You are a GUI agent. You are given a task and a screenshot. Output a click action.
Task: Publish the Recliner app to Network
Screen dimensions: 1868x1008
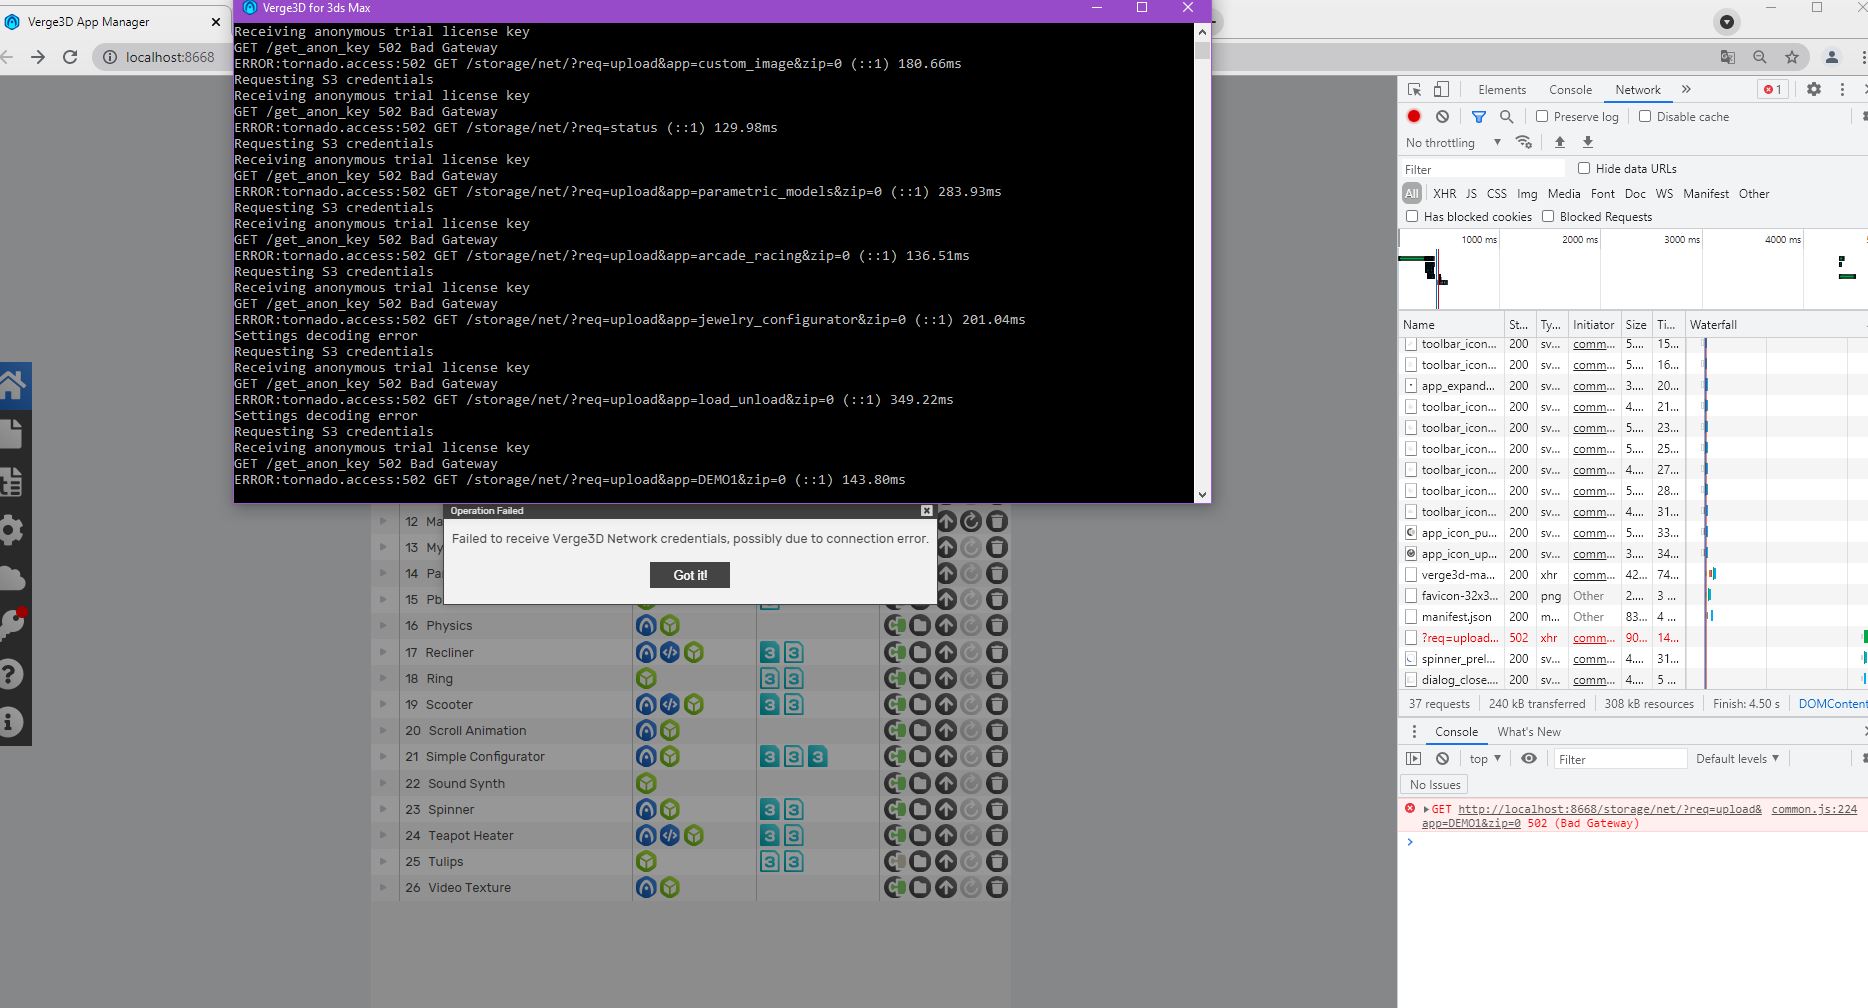pos(946,652)
